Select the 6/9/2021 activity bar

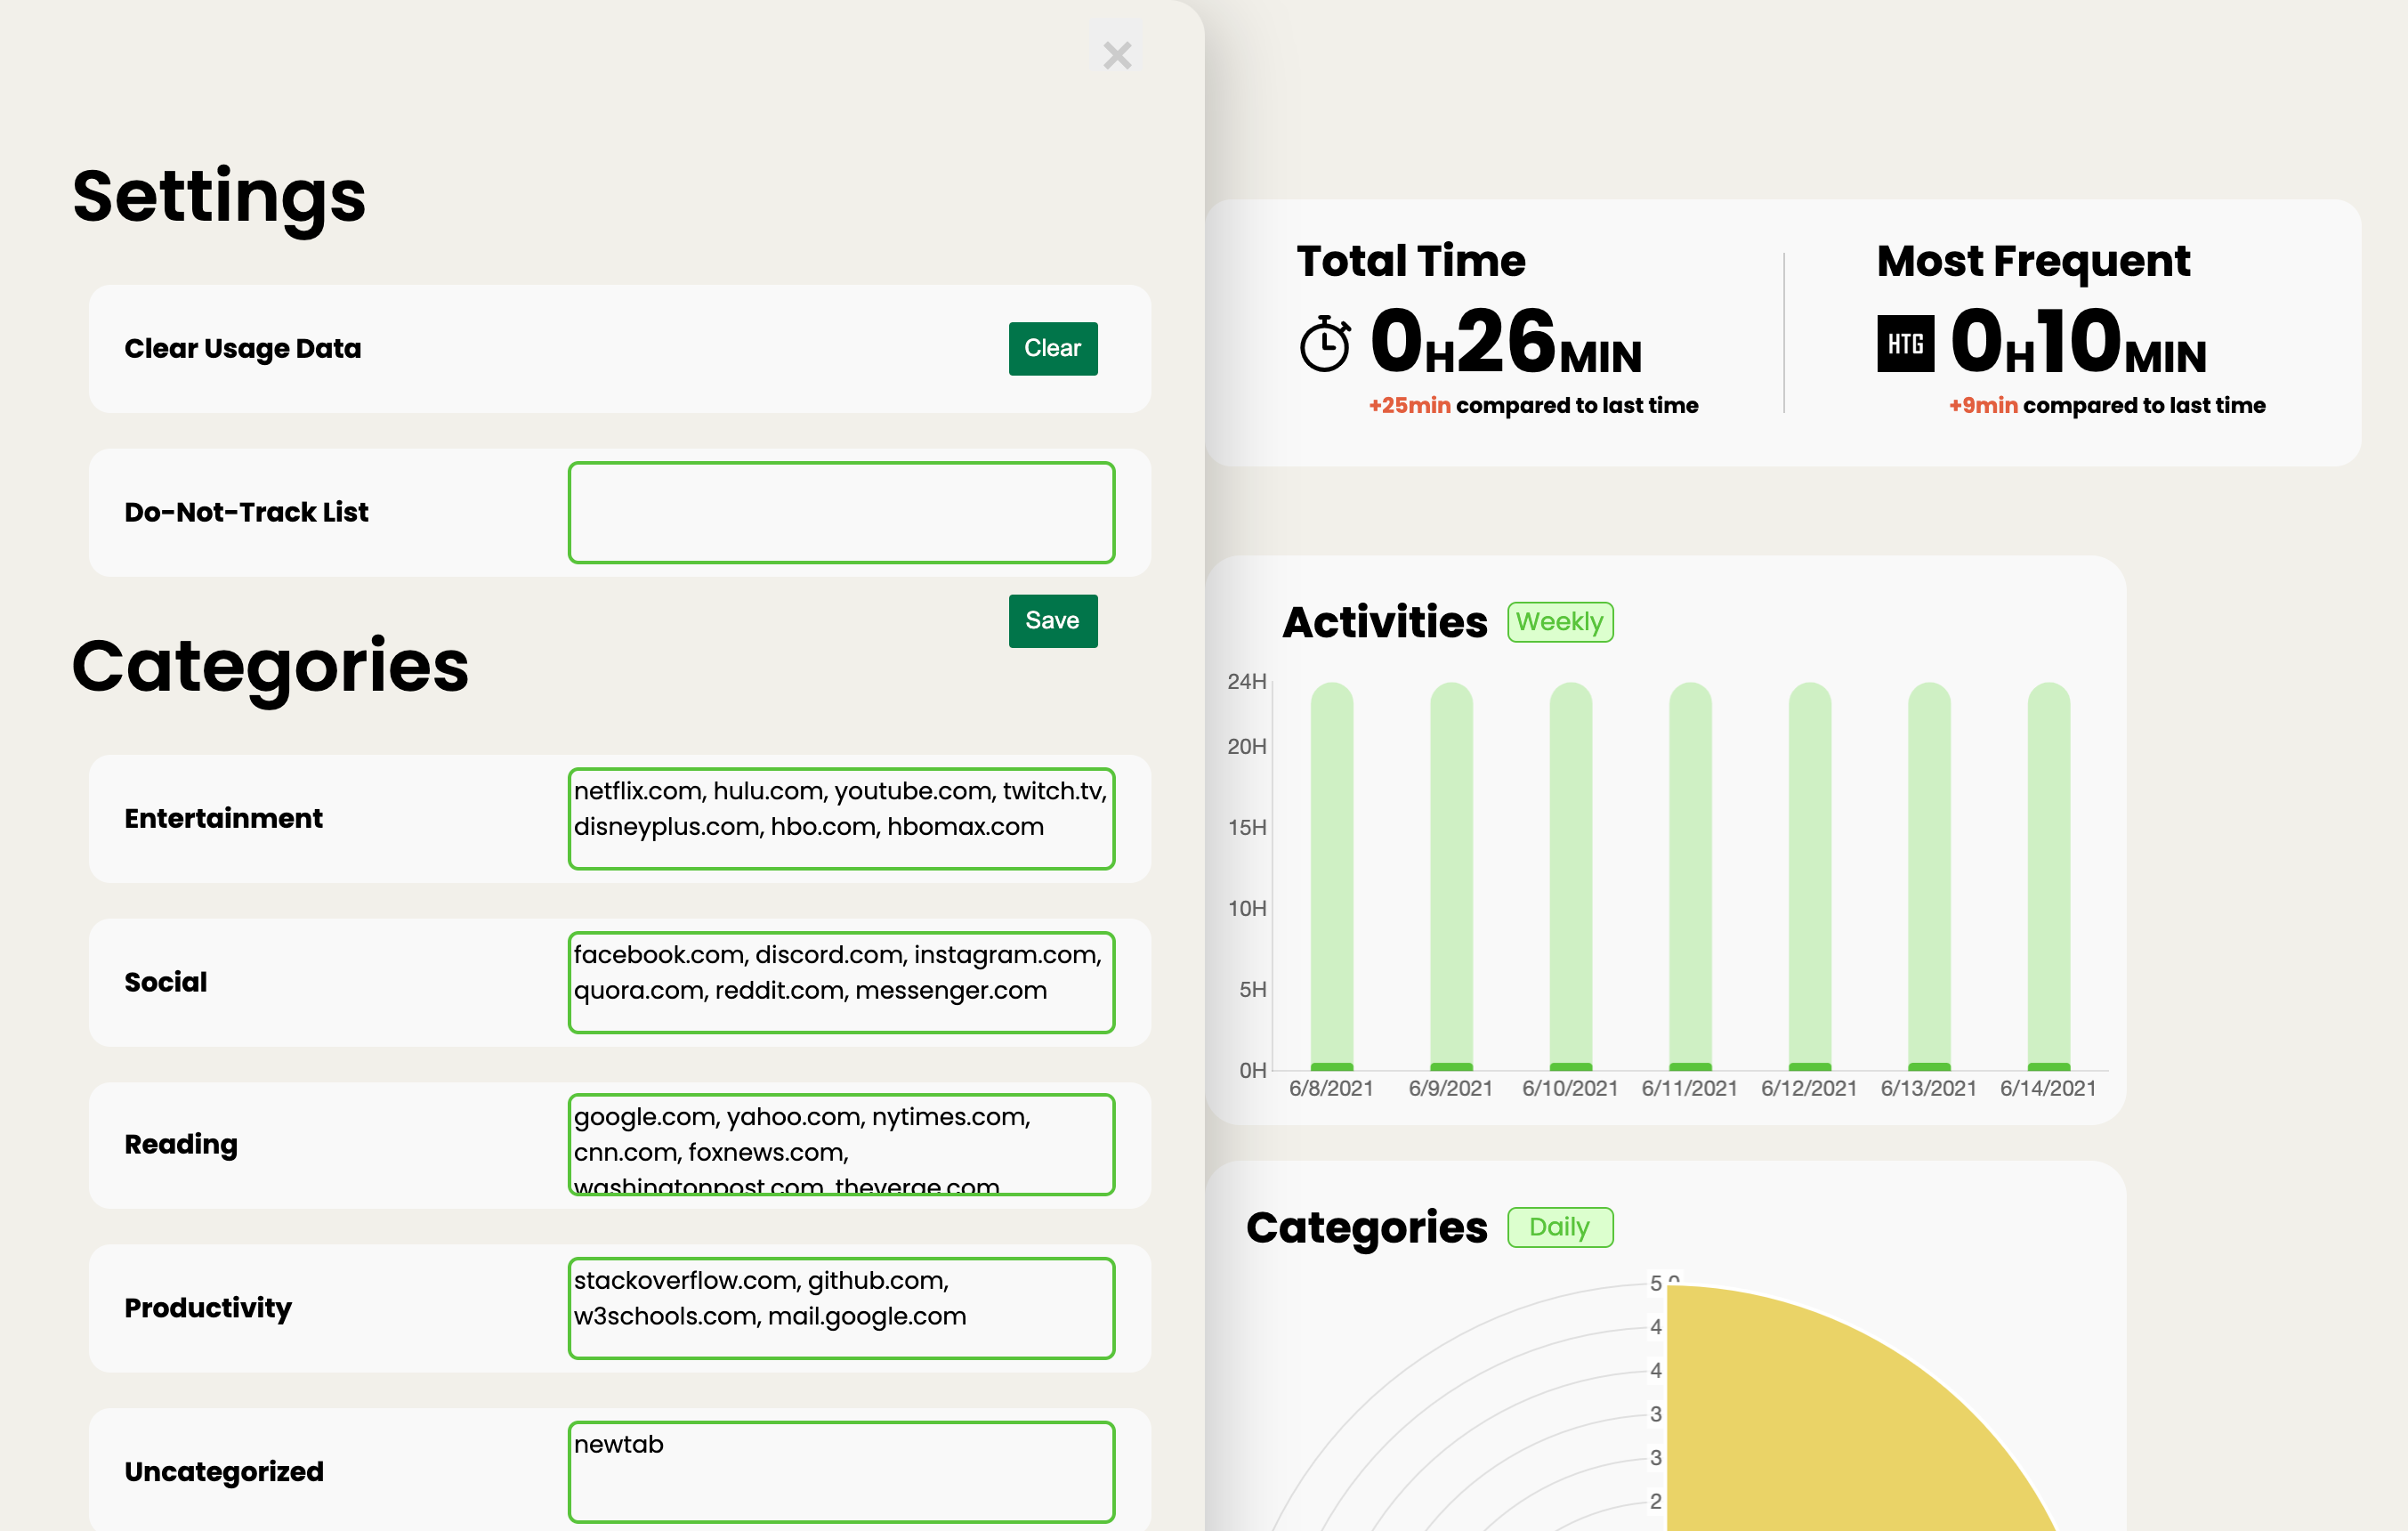1451,876
